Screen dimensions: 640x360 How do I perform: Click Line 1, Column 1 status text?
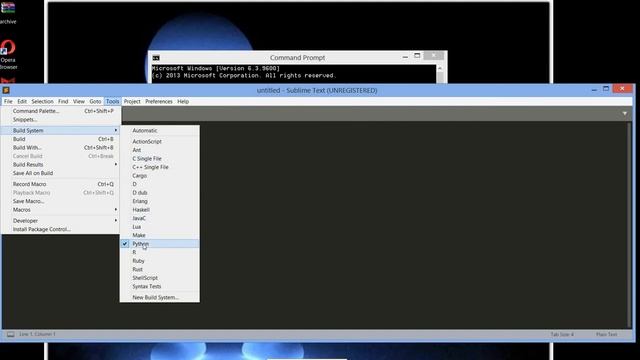[x=37, y=334]
